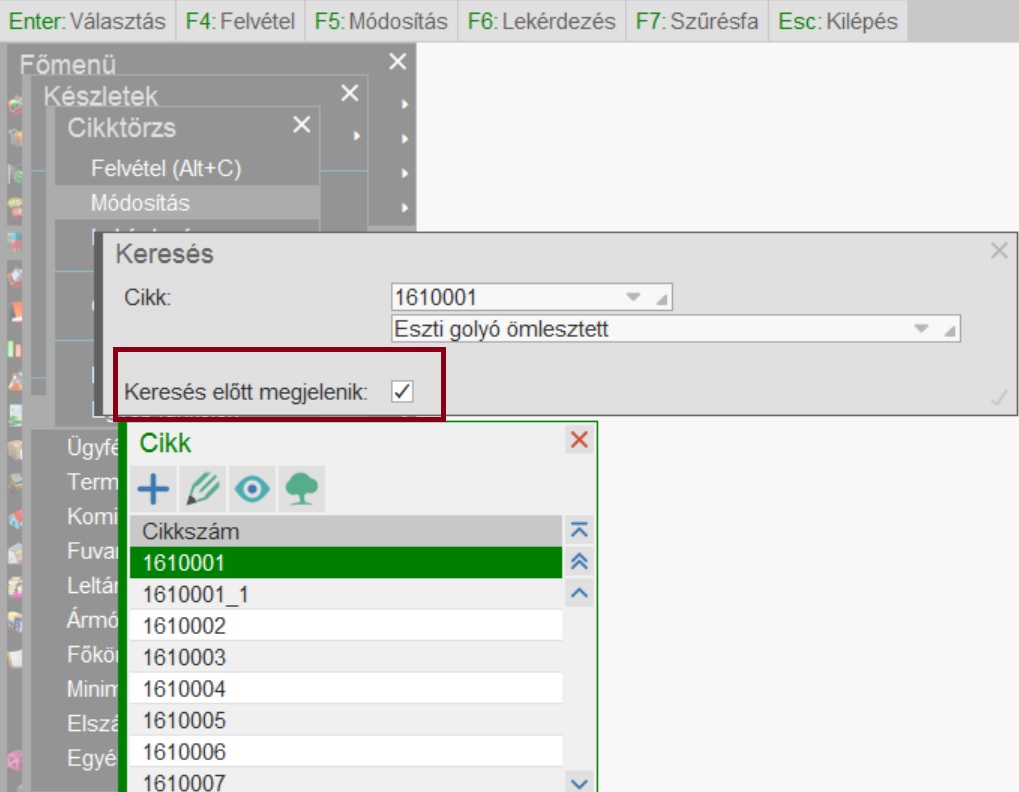Click the green tree filter icon
Image resolution: width=1019 pixels, height=792 pixels.
click(302, 489)
